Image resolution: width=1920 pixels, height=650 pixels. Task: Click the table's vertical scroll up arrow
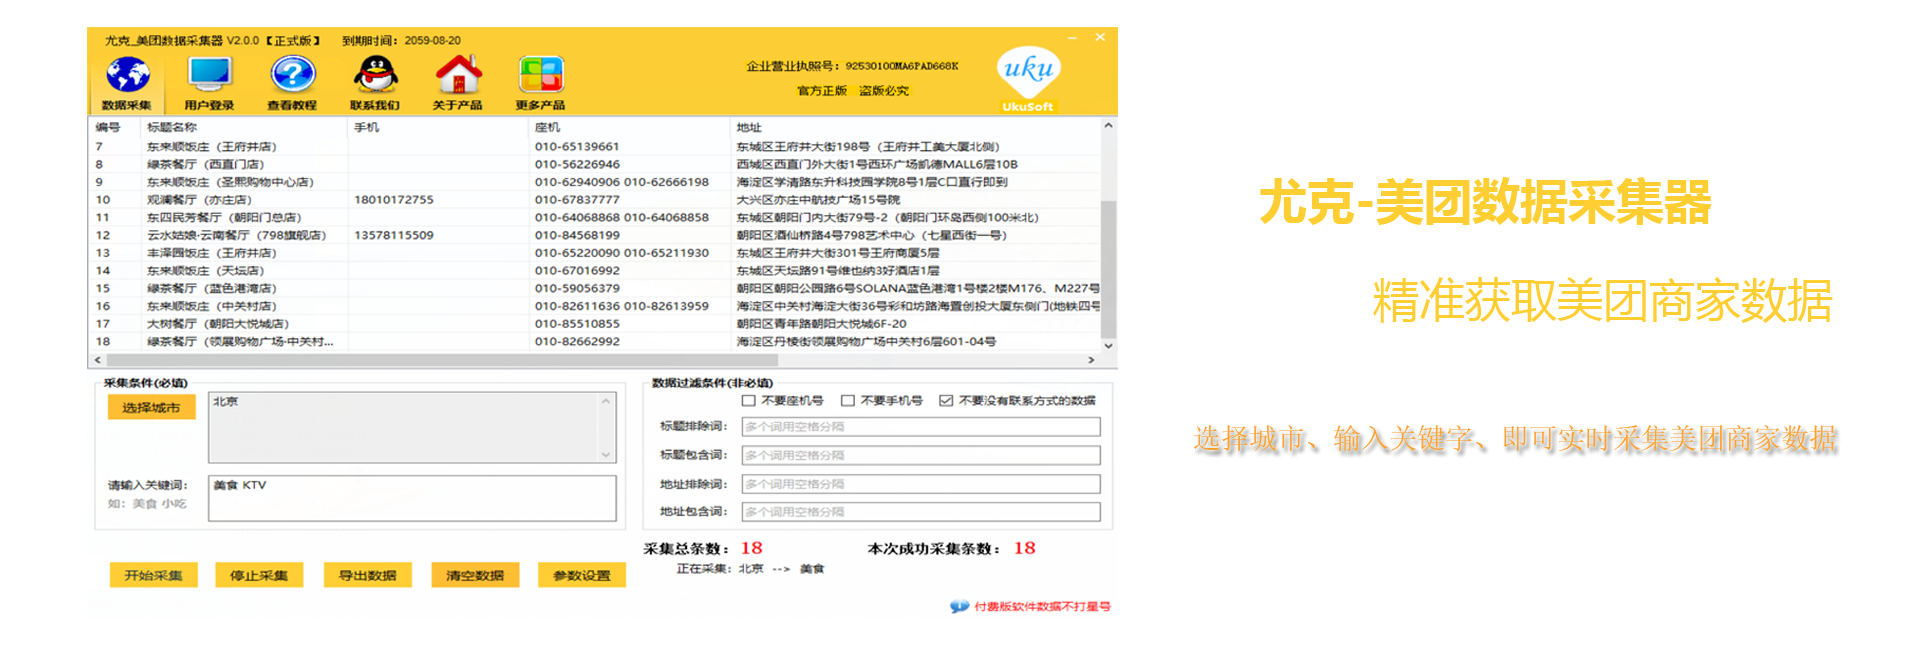click(x=1108, y=126)
